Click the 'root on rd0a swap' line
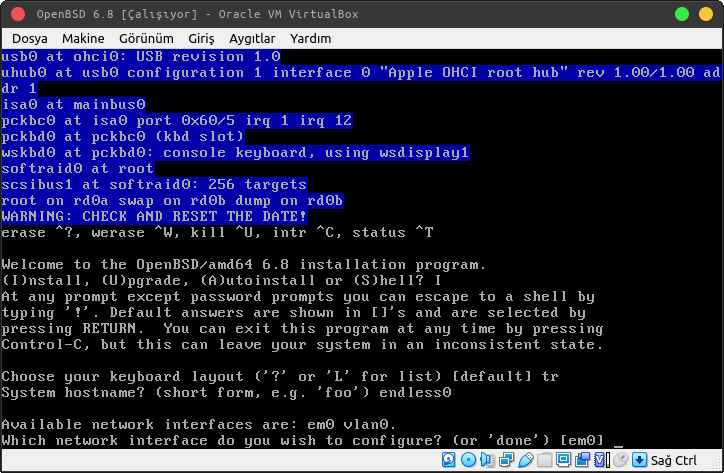 point(172,200)
